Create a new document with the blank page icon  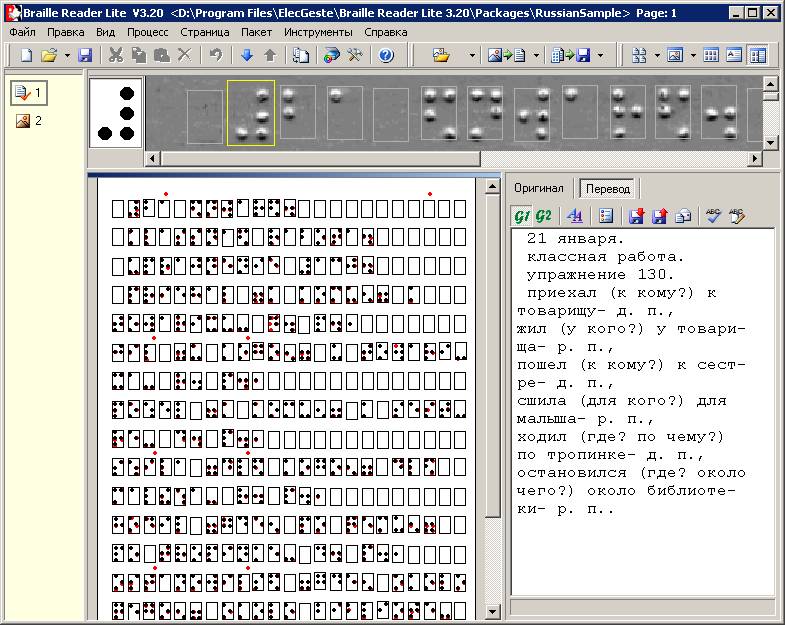point(26,55)
